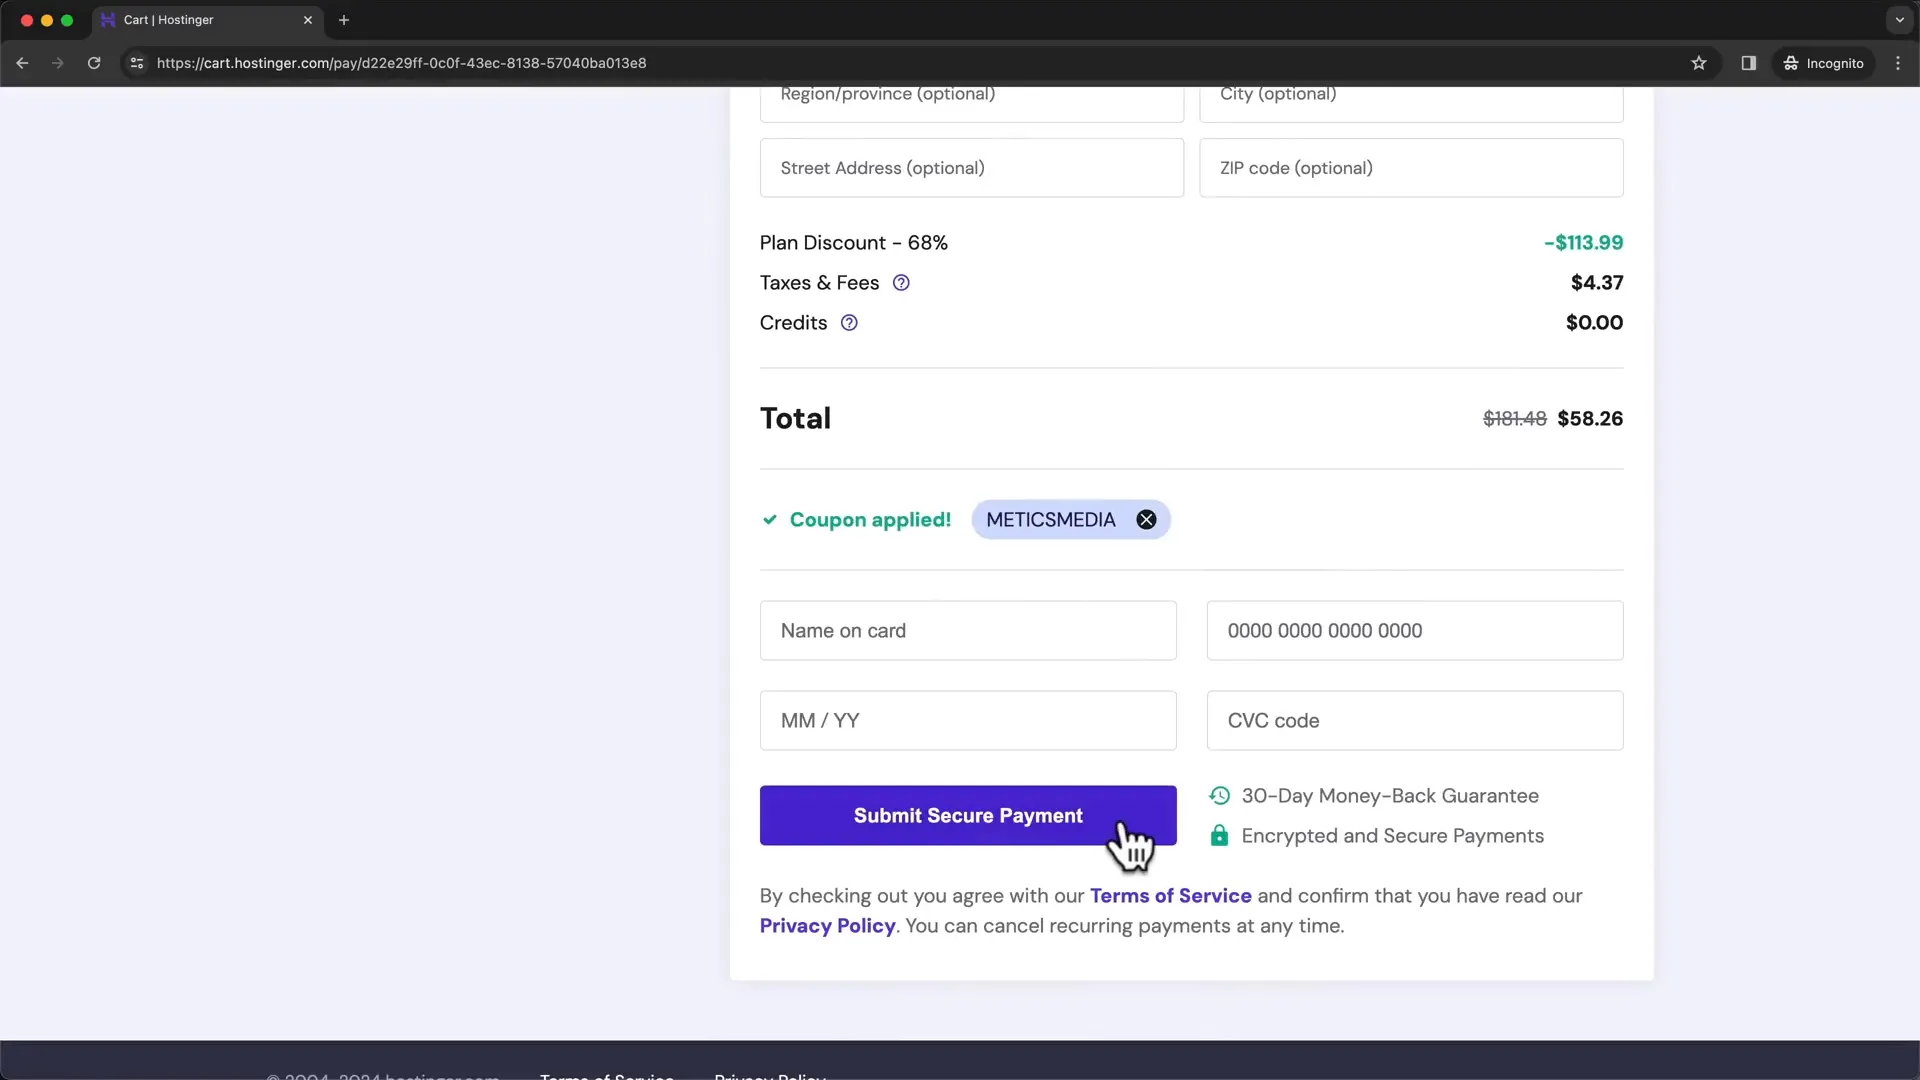
Task: Submit the secure payment form
Action: pyautogui.click(x=968, y=815)
